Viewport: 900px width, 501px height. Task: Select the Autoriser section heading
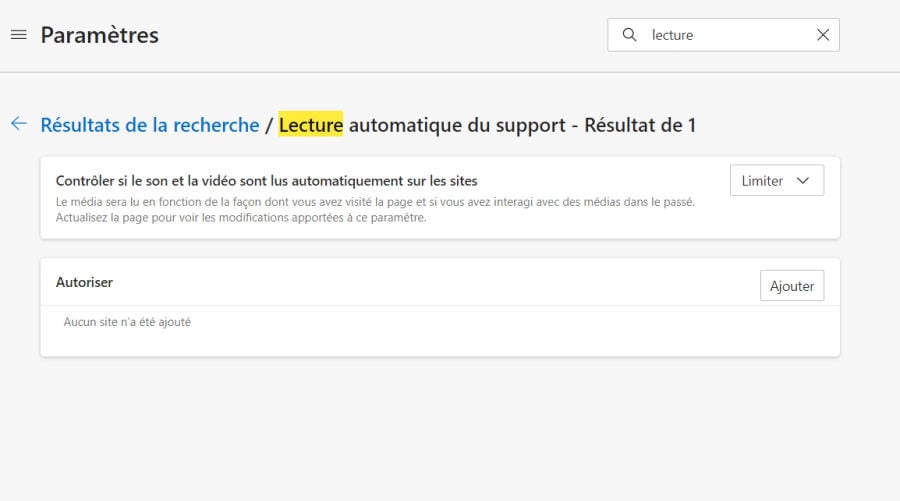pos(84,282)
